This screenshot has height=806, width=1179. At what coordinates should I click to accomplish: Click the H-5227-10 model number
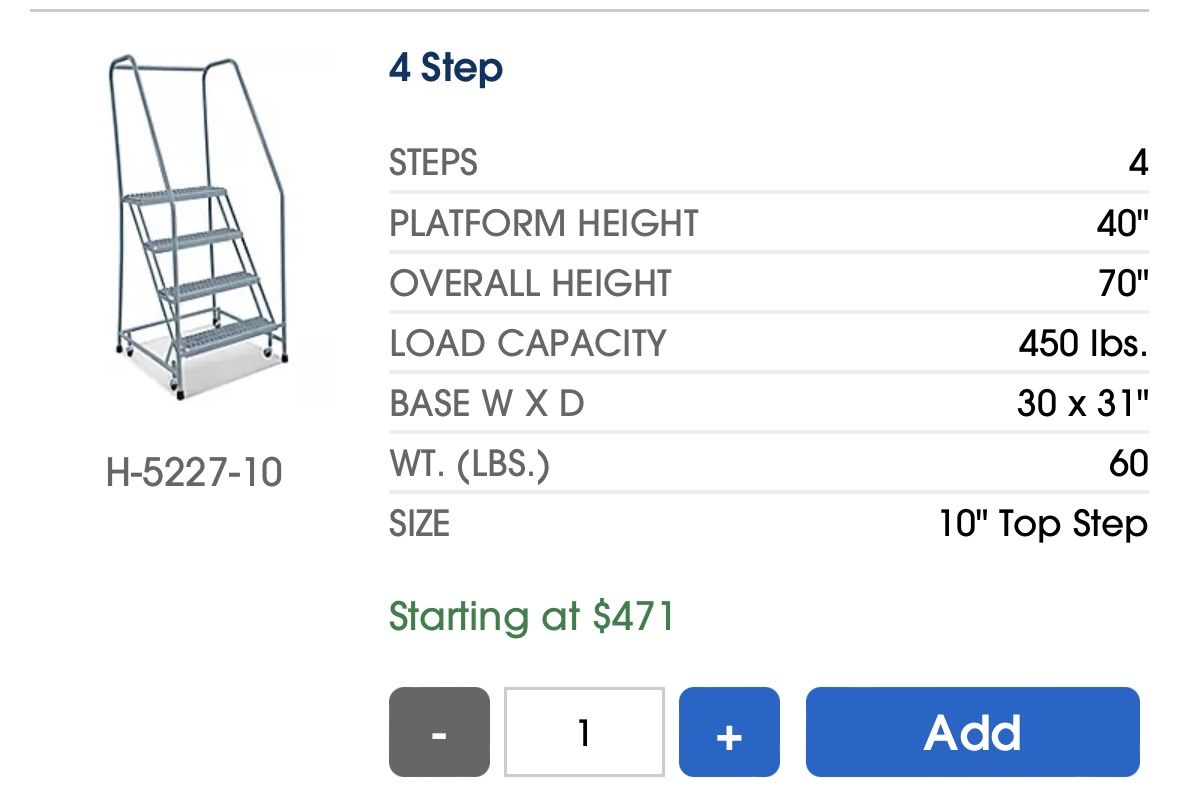195,474
